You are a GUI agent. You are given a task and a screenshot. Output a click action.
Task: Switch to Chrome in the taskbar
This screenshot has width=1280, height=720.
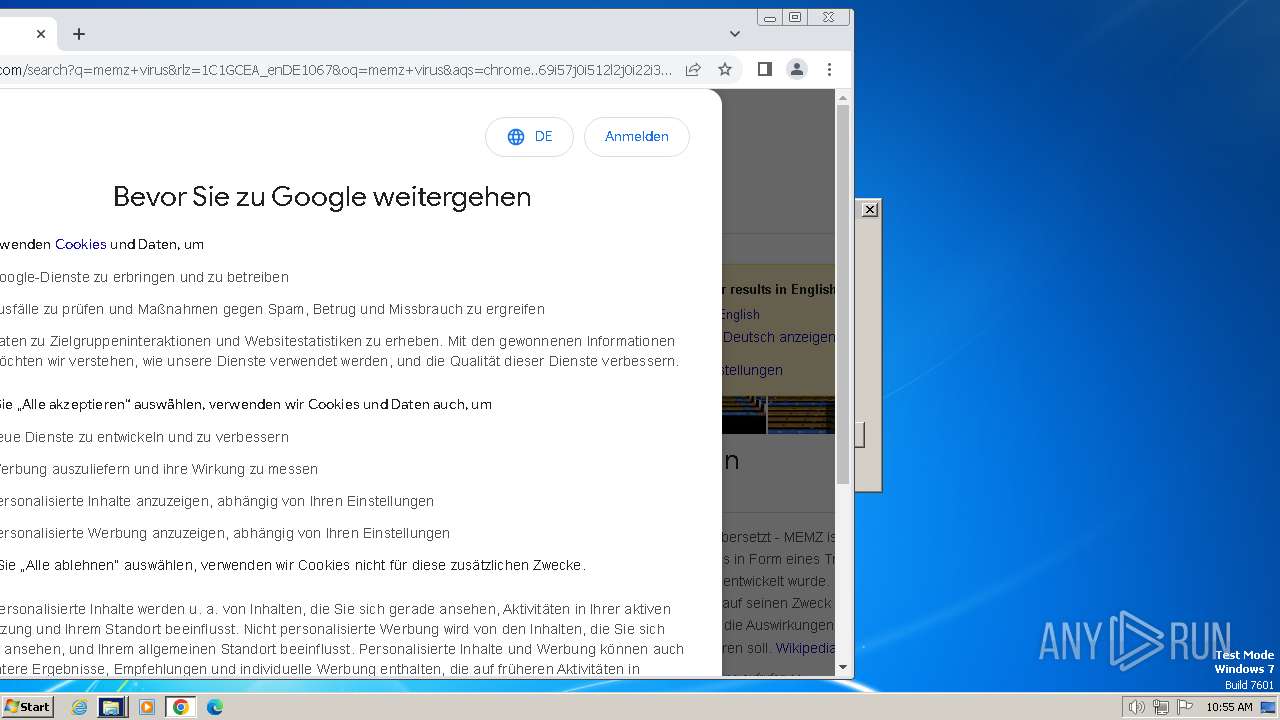tap(181, 707)
